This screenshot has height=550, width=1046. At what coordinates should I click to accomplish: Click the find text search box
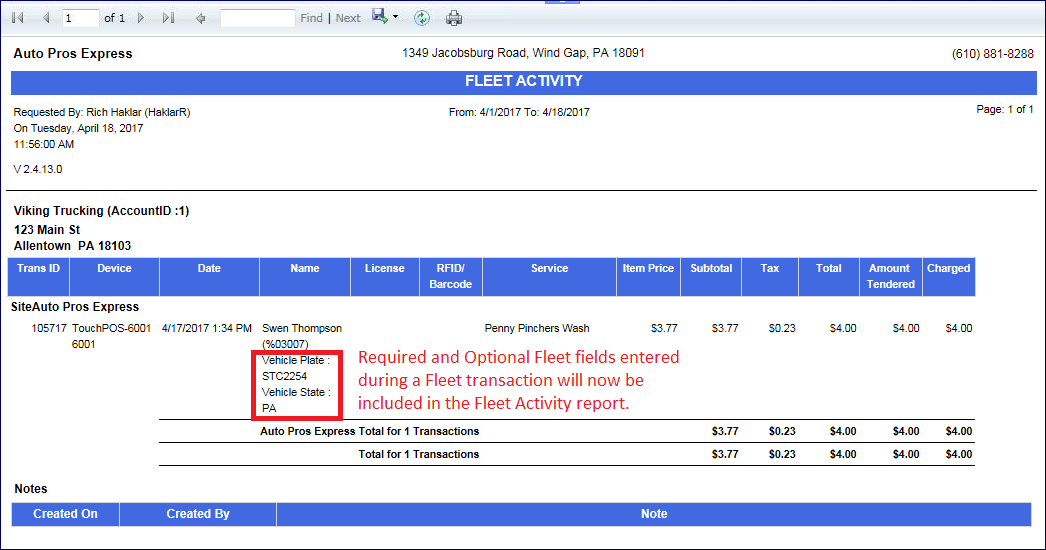(x=257, y=18)
